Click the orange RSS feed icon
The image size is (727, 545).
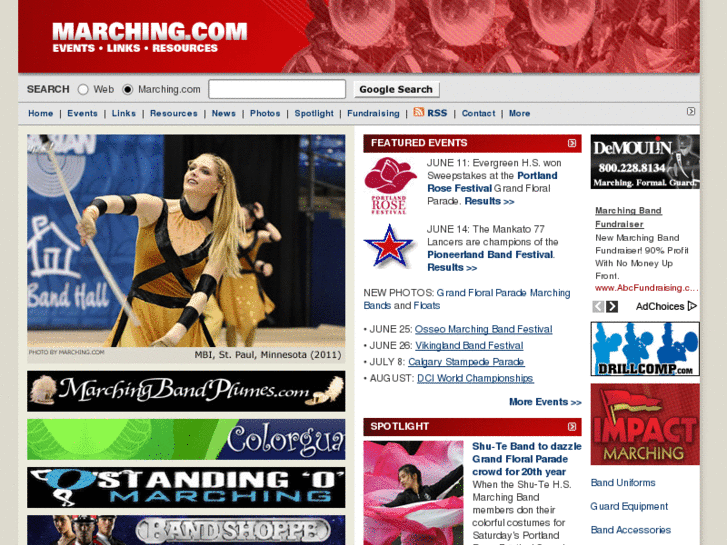(x=419, y=112)
